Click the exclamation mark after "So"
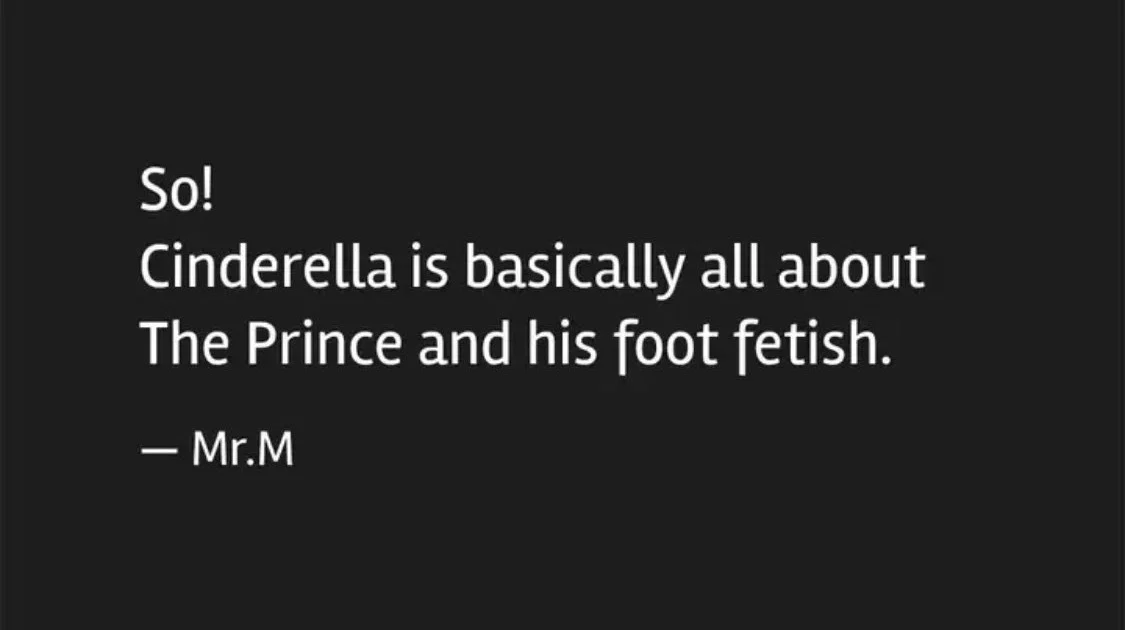This screenshot has width=1125, height=630. point(207,190)
